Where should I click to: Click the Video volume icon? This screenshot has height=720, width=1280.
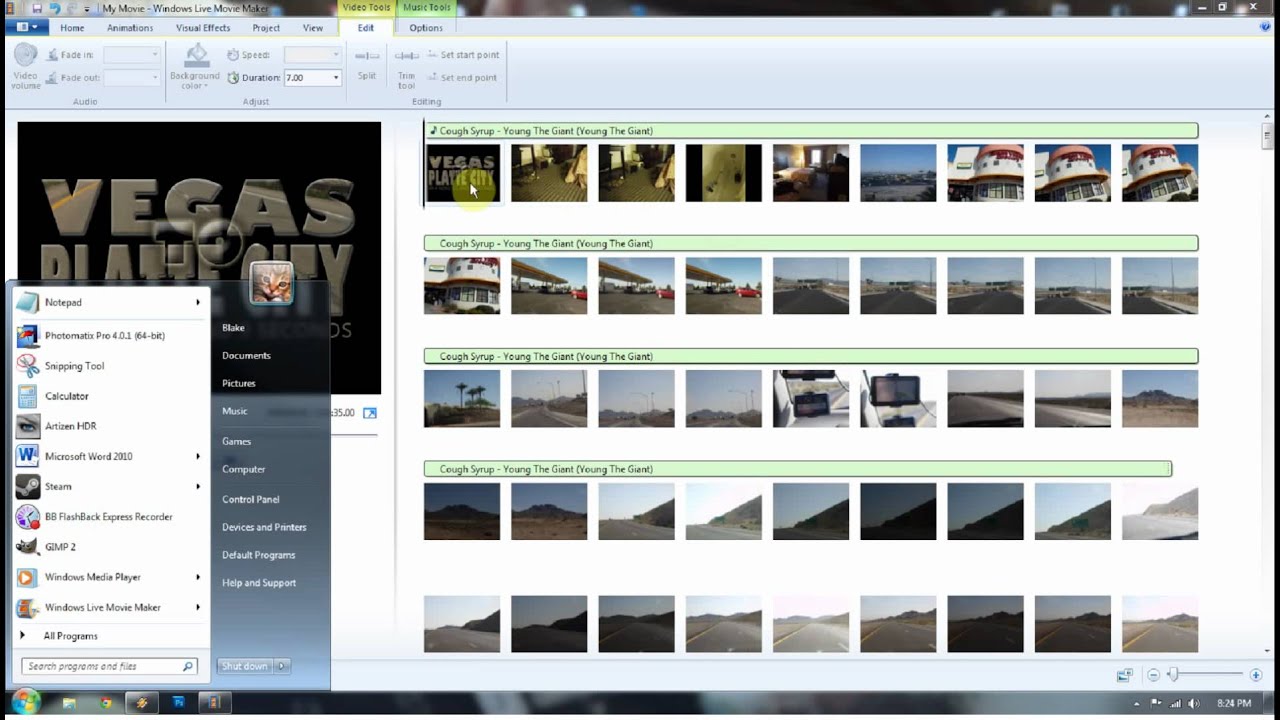[x=26, y=56]
